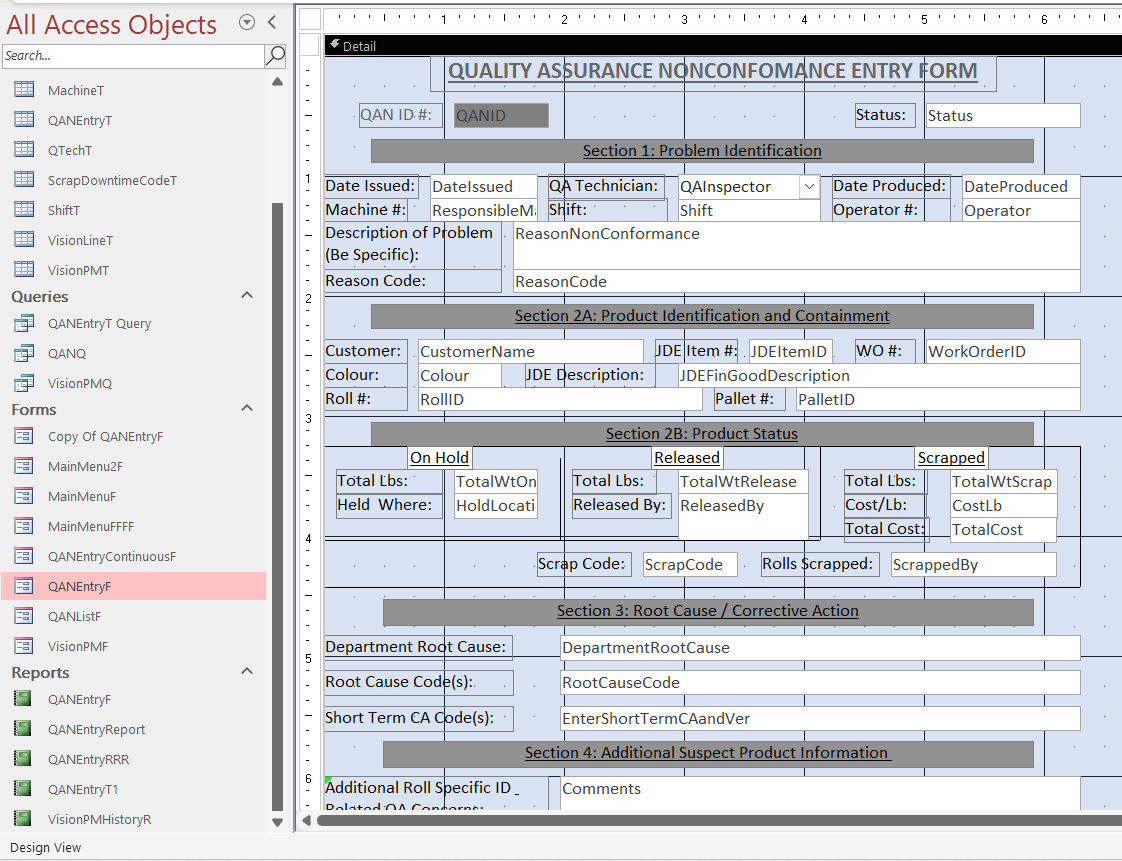Screen dimensions: 1122x861
Task: Select the Scrapped label
Action: coord(951,457)
